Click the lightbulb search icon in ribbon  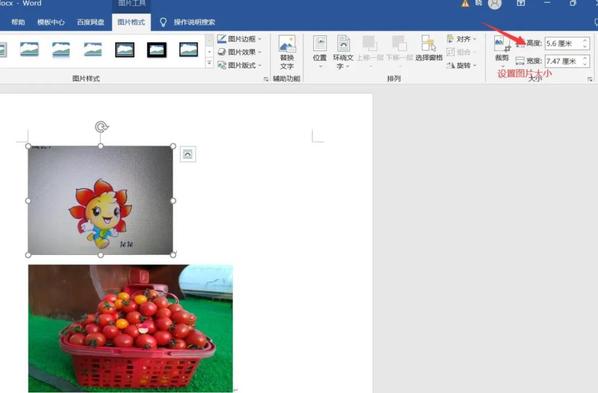tap(163, 22)
